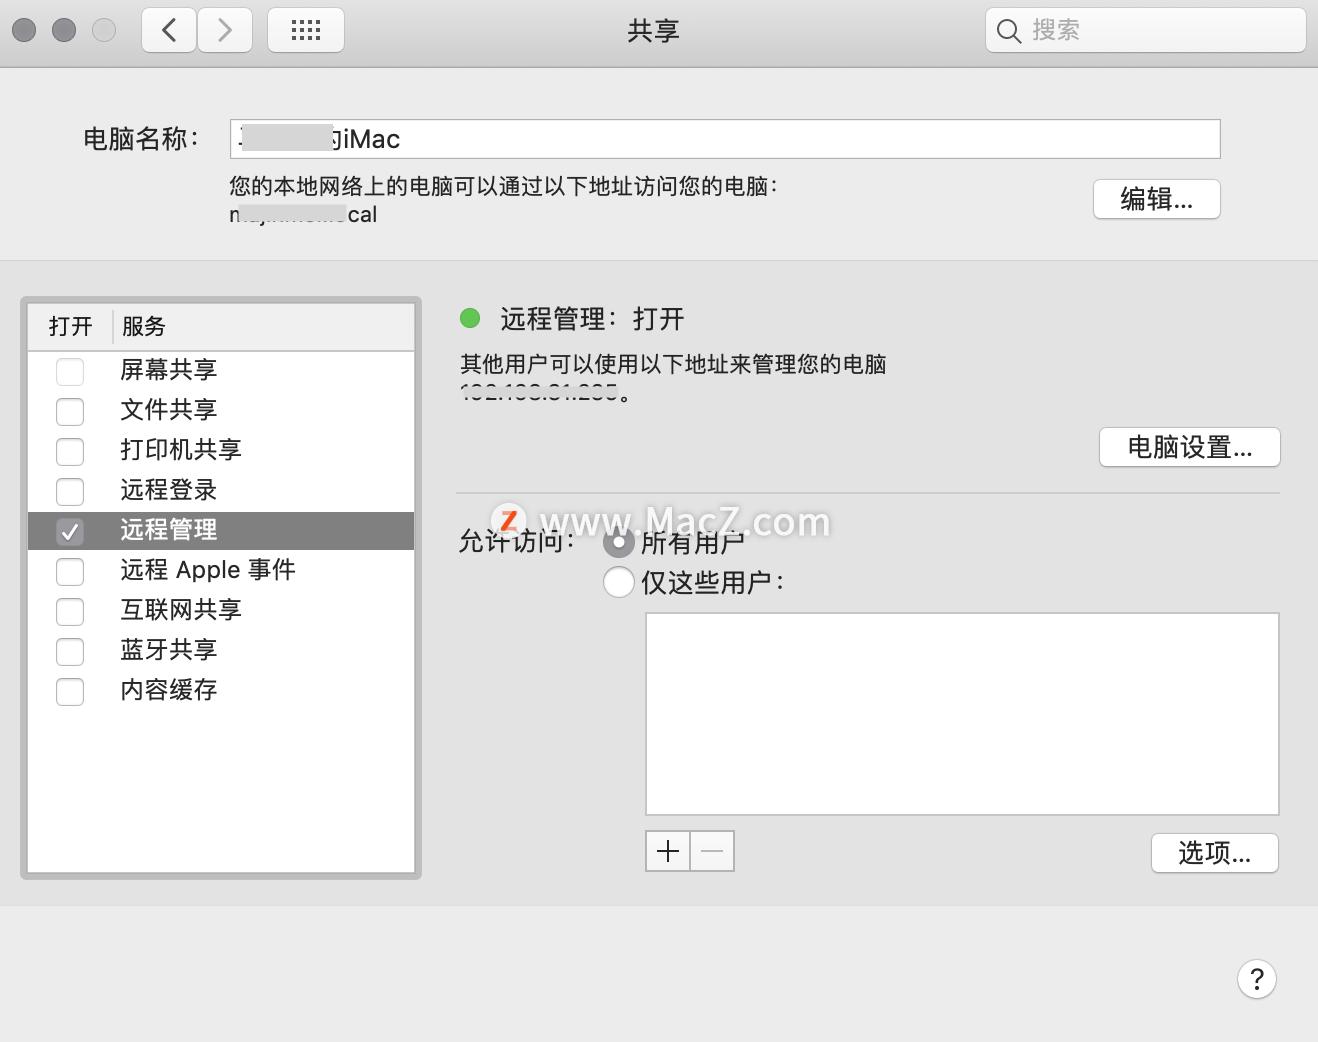Select 互联网共享 service in the list
This screenshot has height=1042, width=1318.
pos(180,610)
